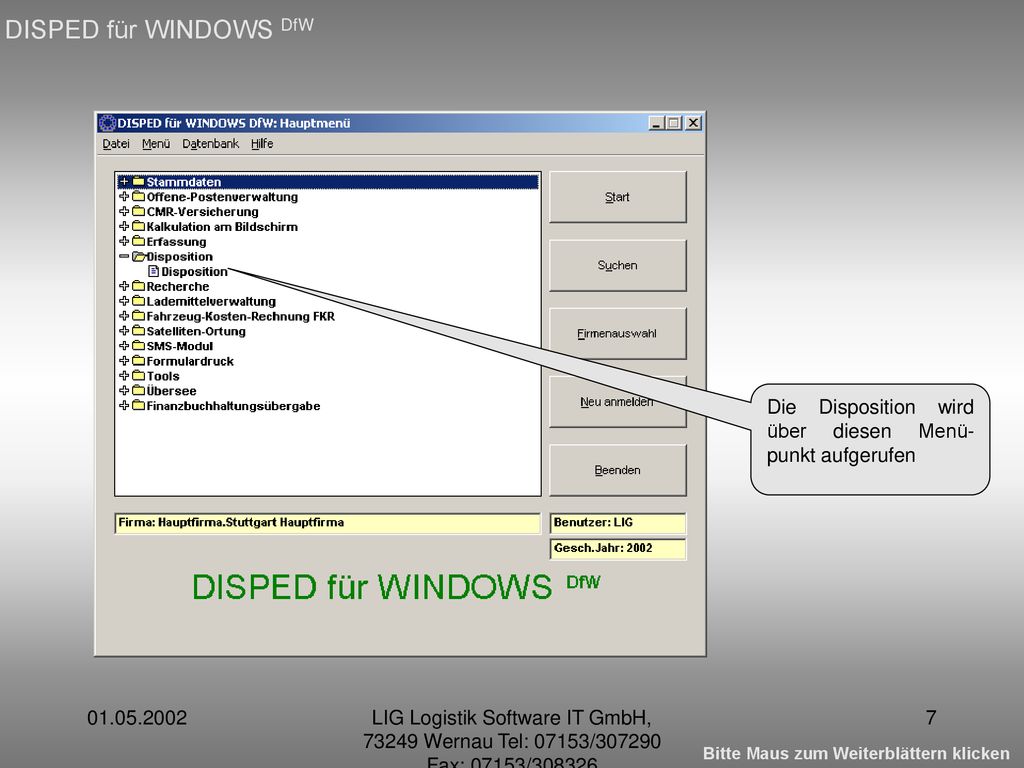
Task: Click Kalkulation am Bildschirm folder icon
Action: 138,227
